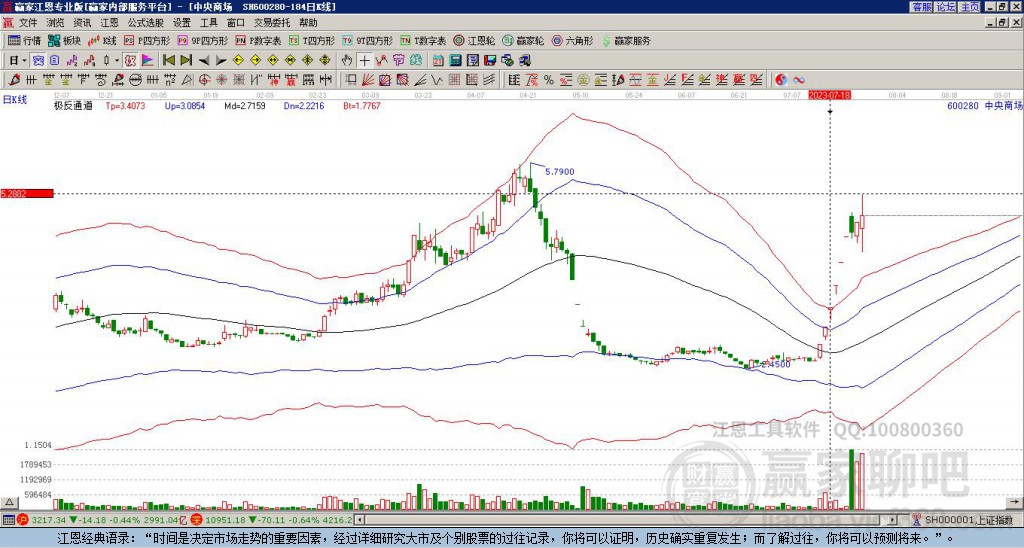Switch to K线 candlestick chart

(102, 40)
